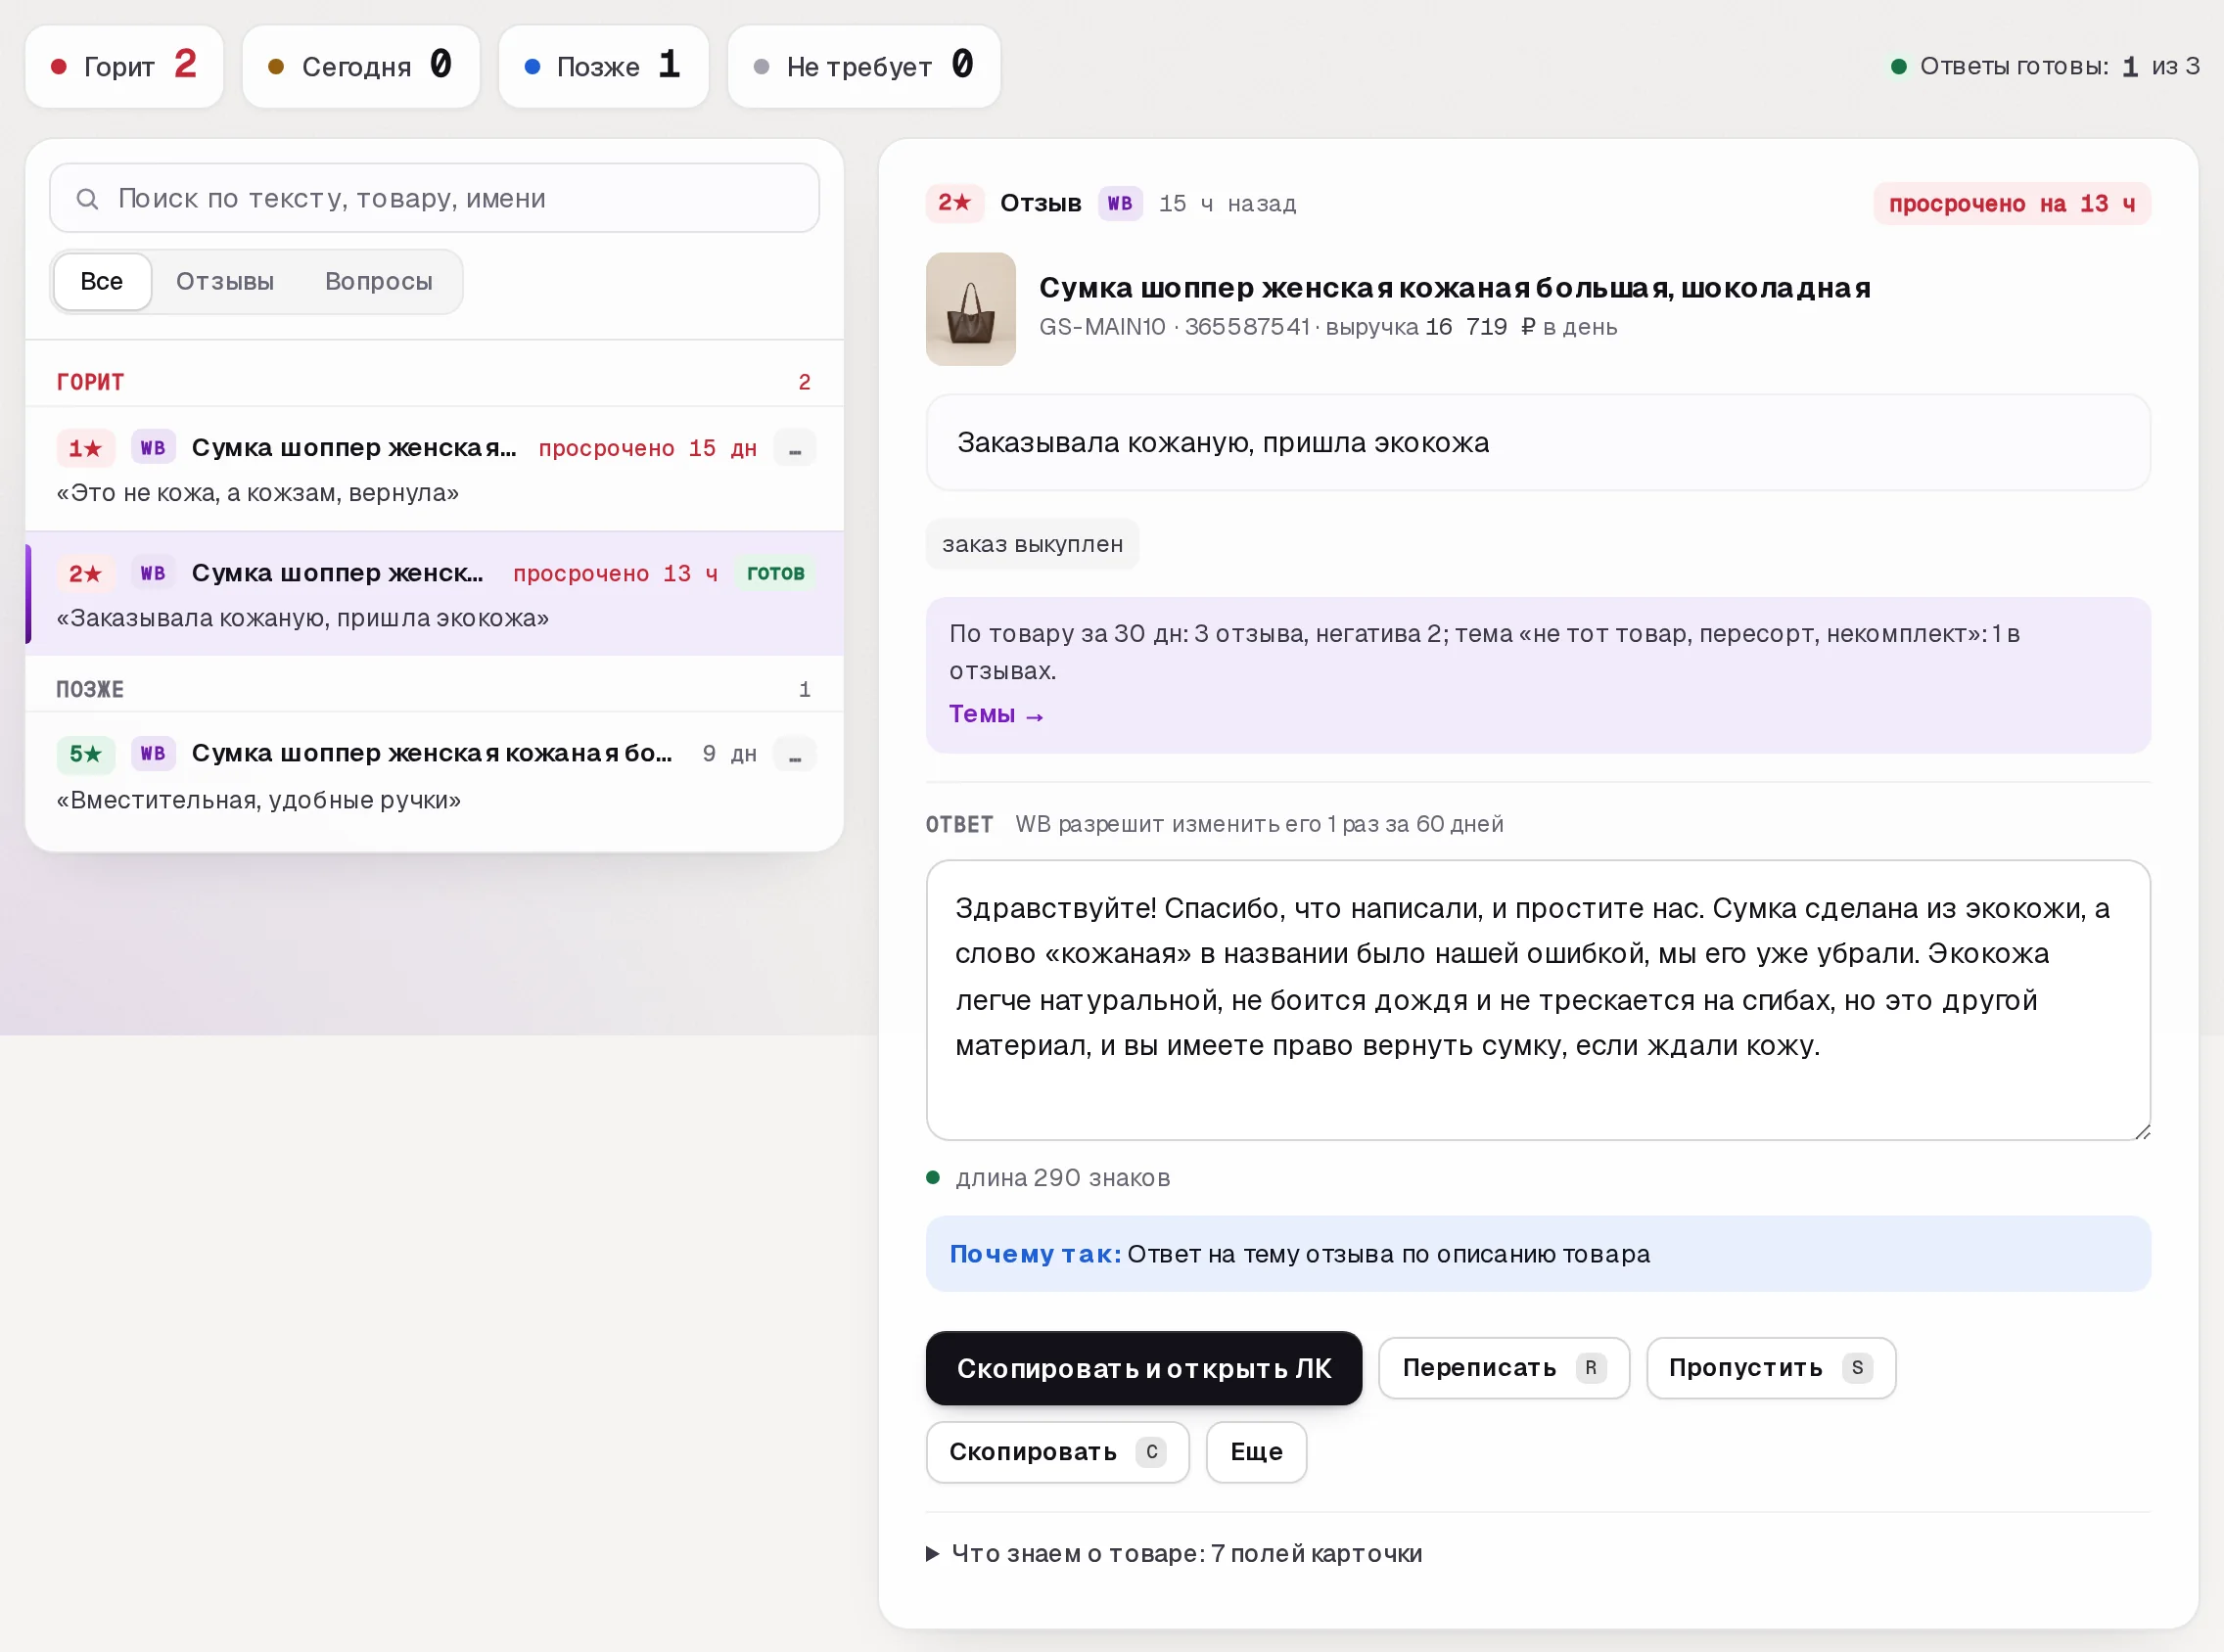
Task: Open the Темы link
Action: pos(996,714)
